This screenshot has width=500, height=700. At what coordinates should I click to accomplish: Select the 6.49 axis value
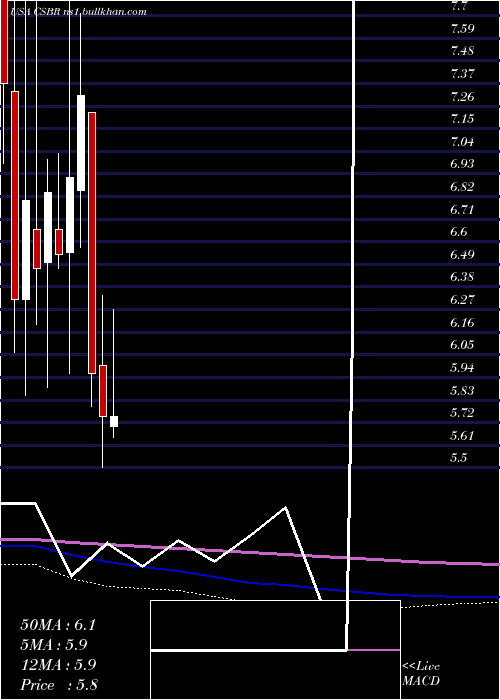(x=462, y=255)
